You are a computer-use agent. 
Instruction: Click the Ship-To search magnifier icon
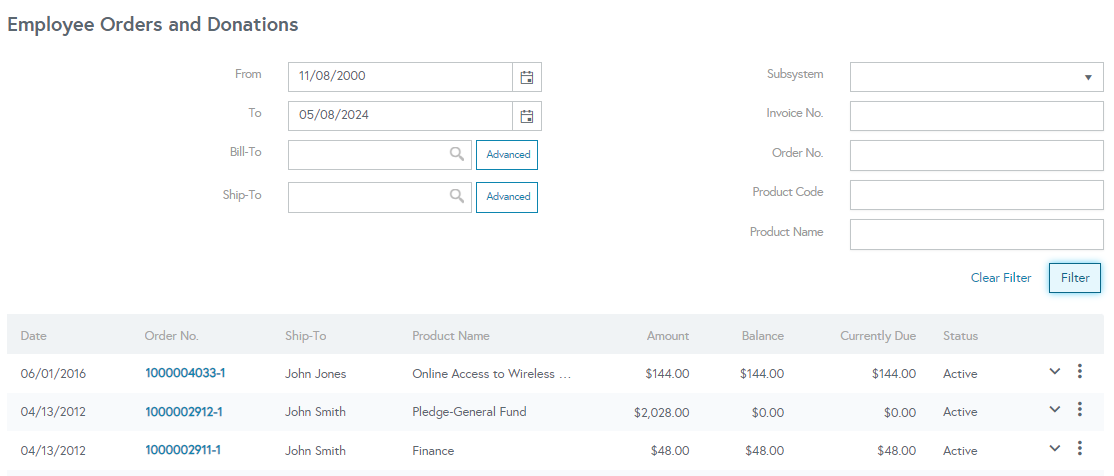pyautogui.click(x=457, y=196)
